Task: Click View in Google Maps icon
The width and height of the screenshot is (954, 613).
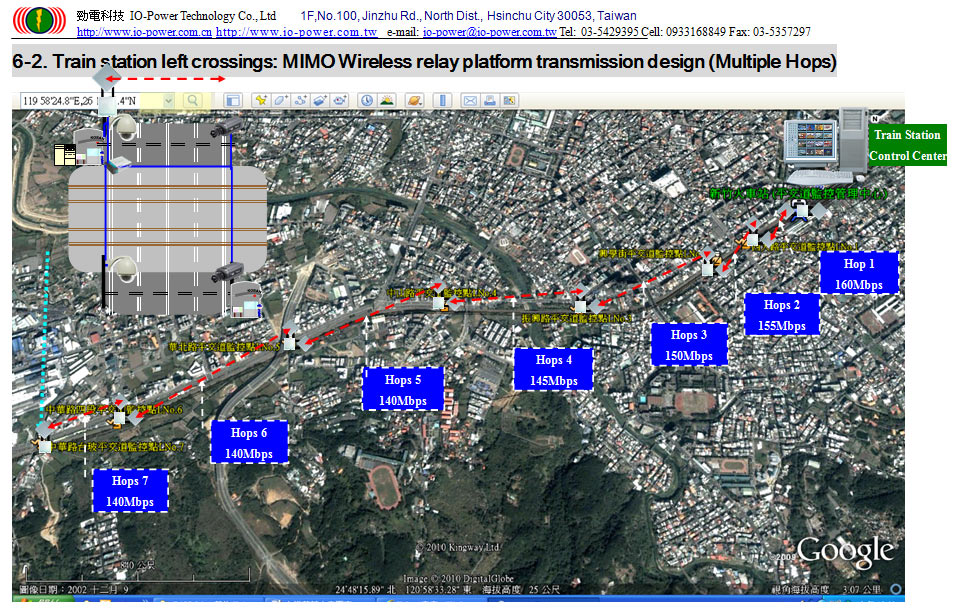Action: 509,100
